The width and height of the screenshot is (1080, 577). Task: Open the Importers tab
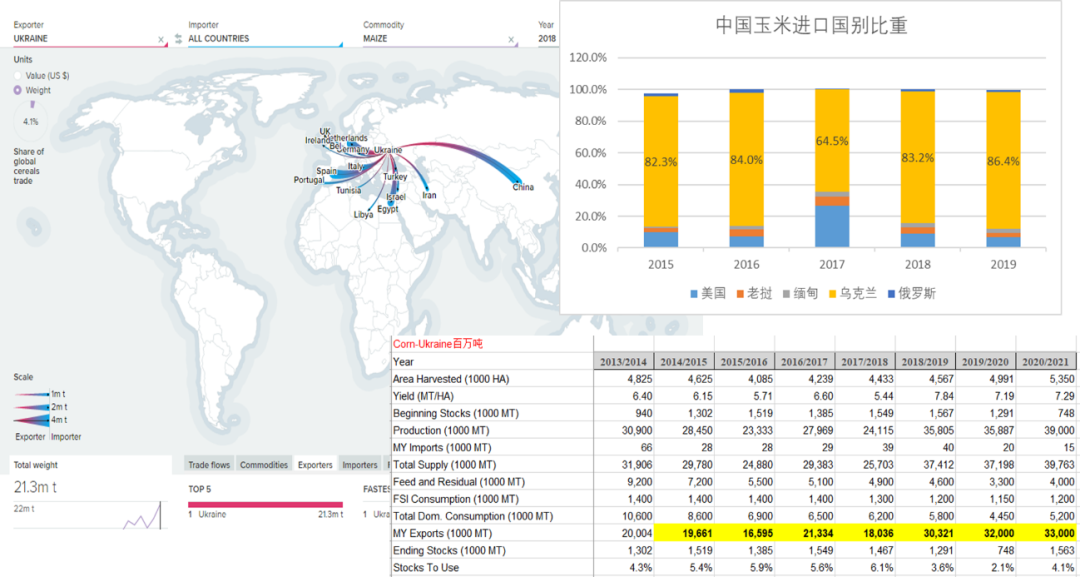(360, 465)
